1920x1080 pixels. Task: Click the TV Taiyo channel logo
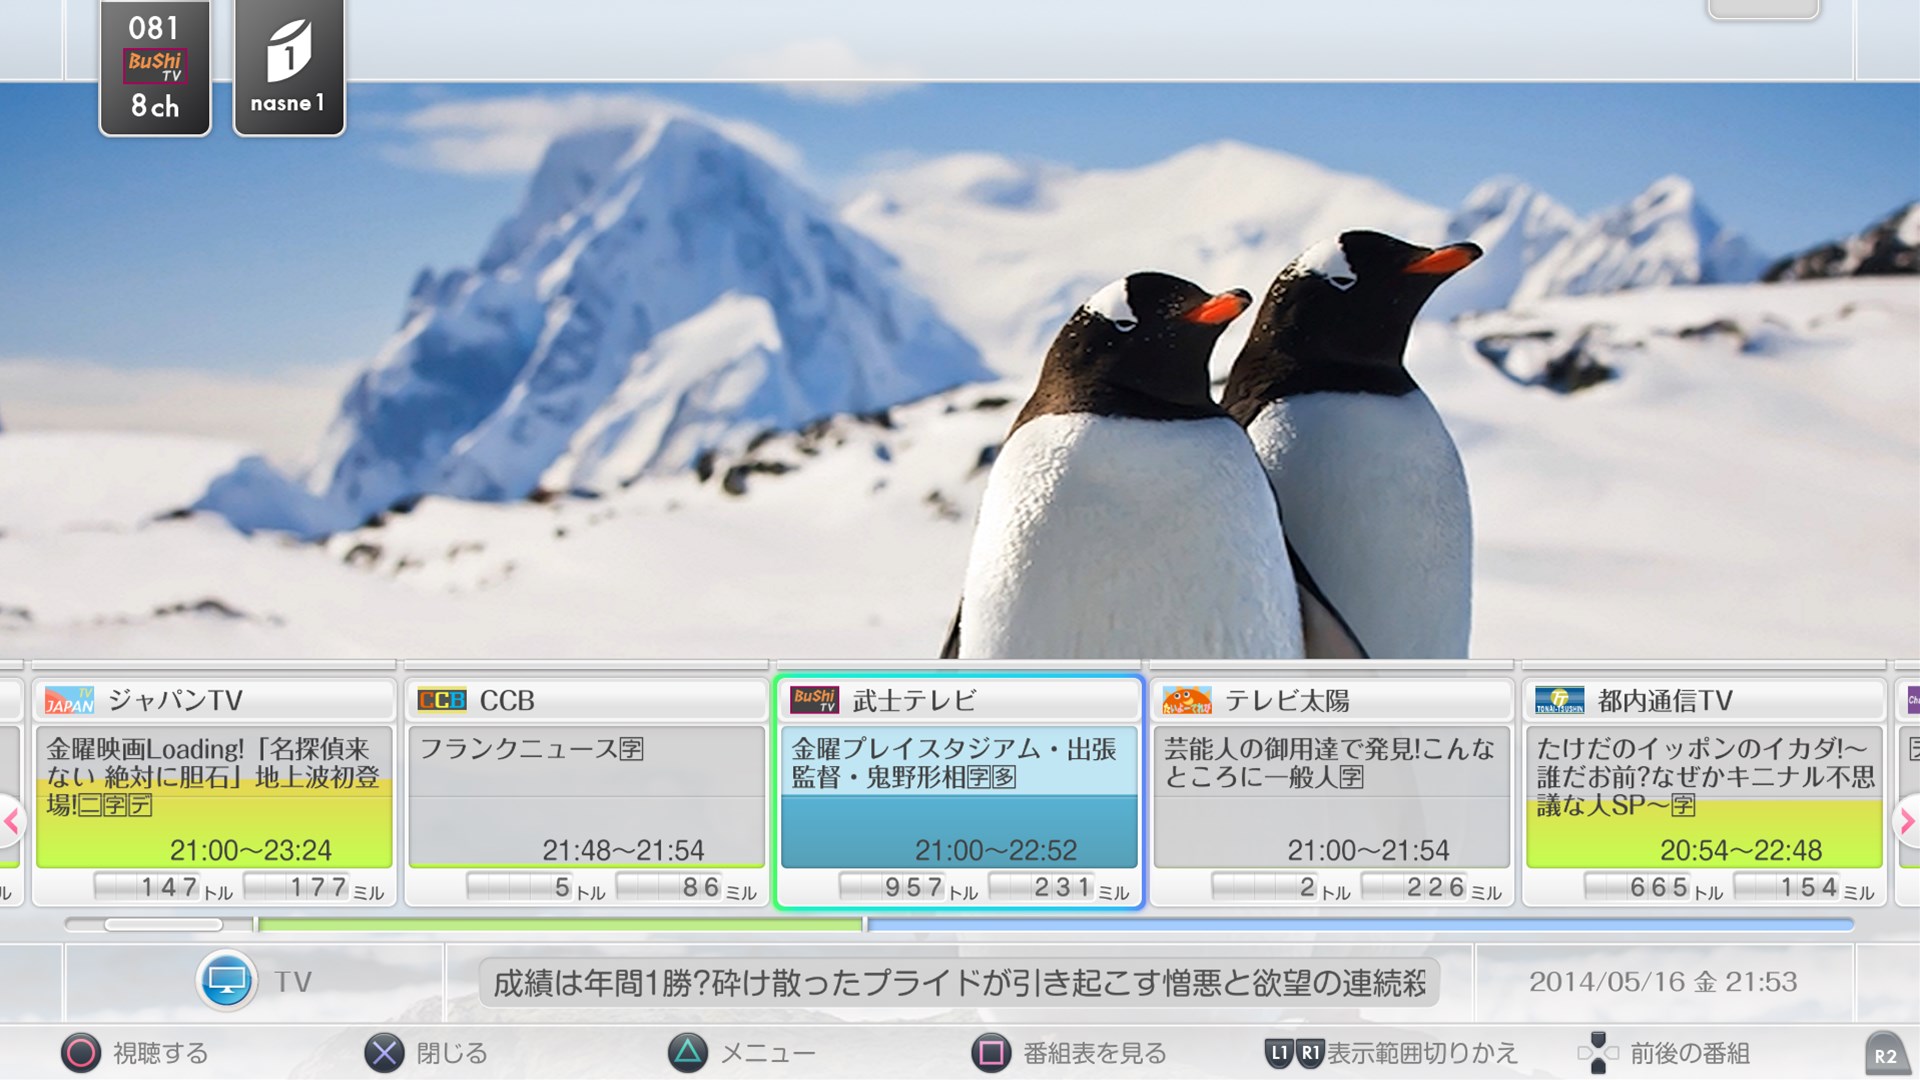coord(1187,700)
